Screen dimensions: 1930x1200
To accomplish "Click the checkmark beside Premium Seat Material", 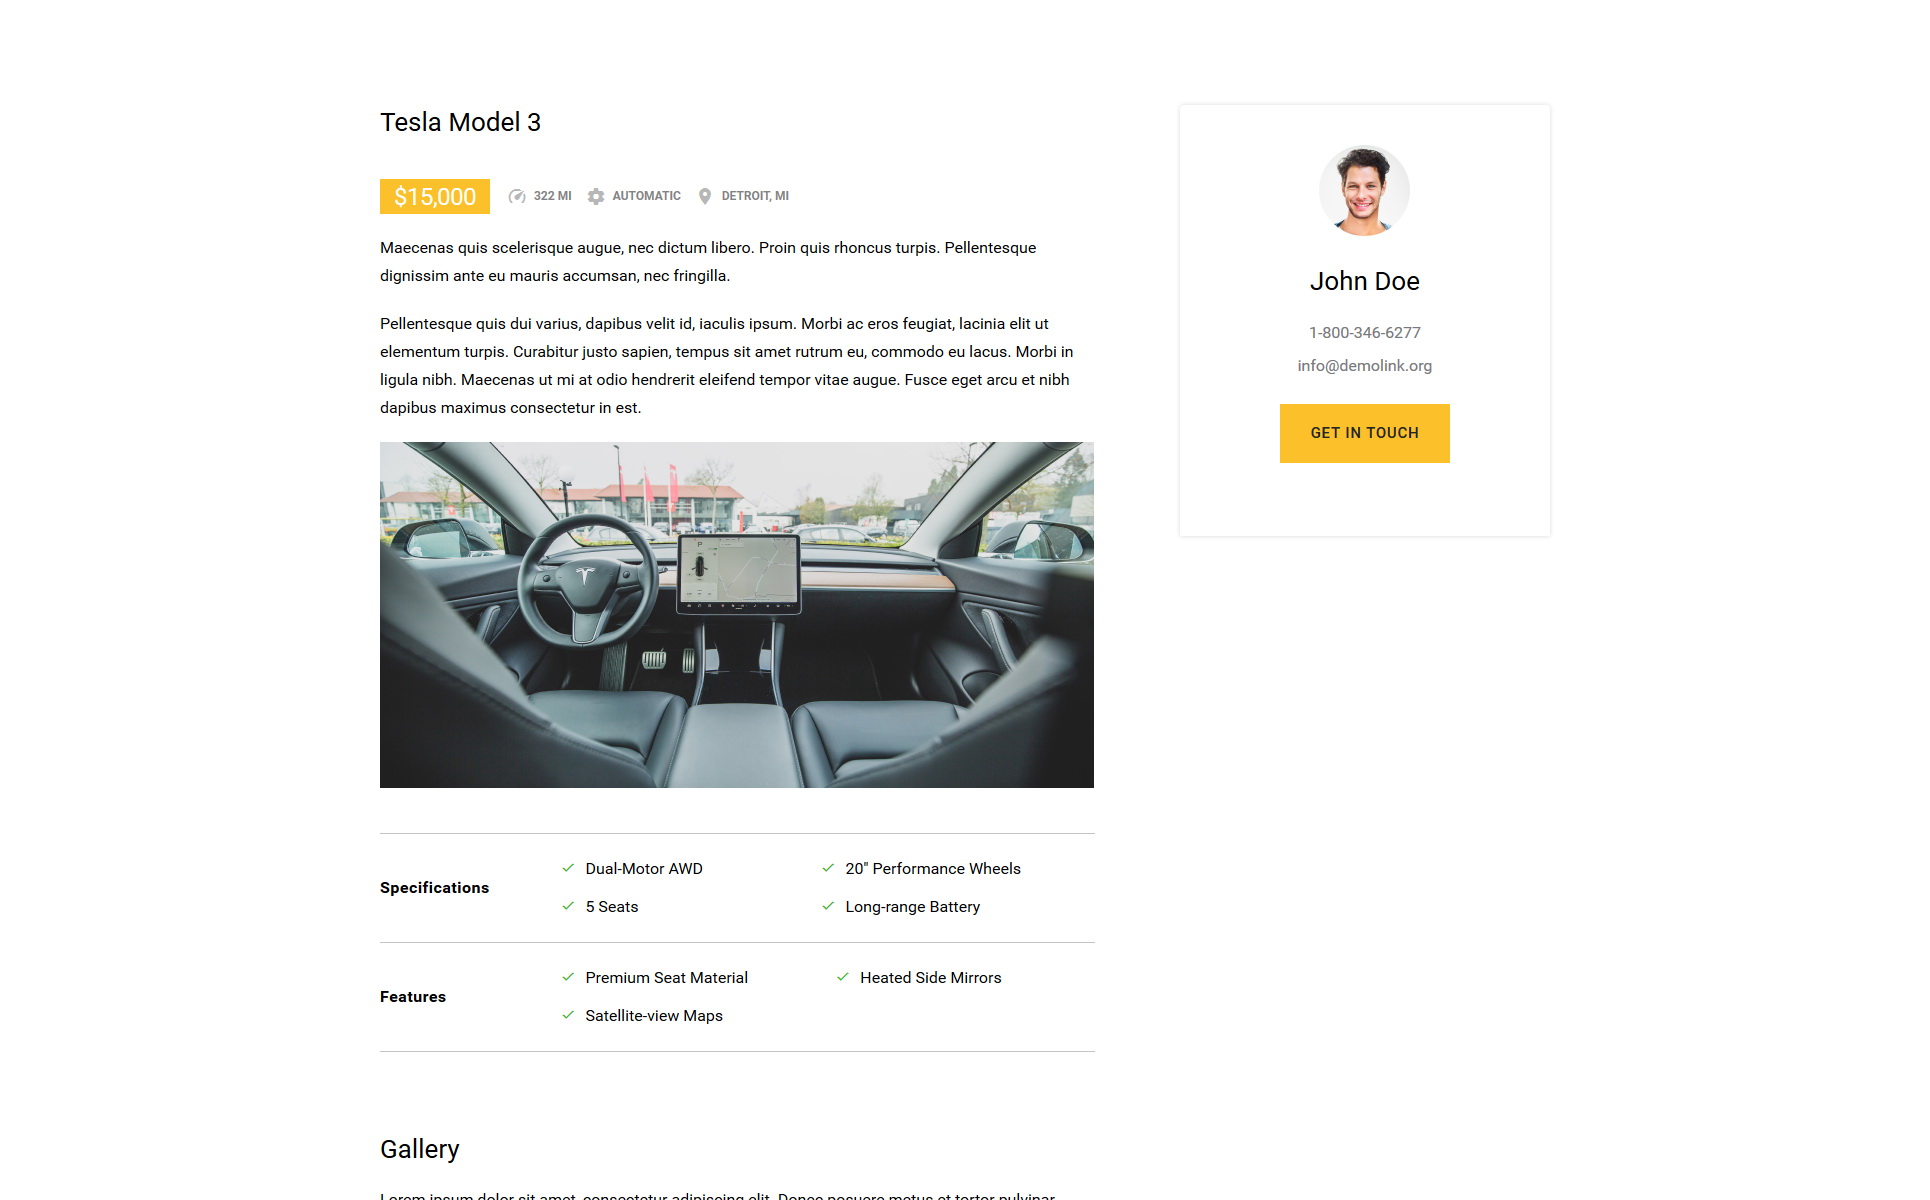I will coord(568,977).
